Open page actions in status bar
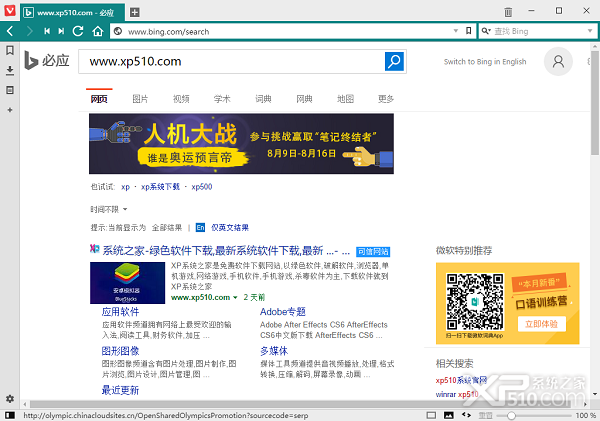The image size is (600, 421). click(x=466, y=415)
